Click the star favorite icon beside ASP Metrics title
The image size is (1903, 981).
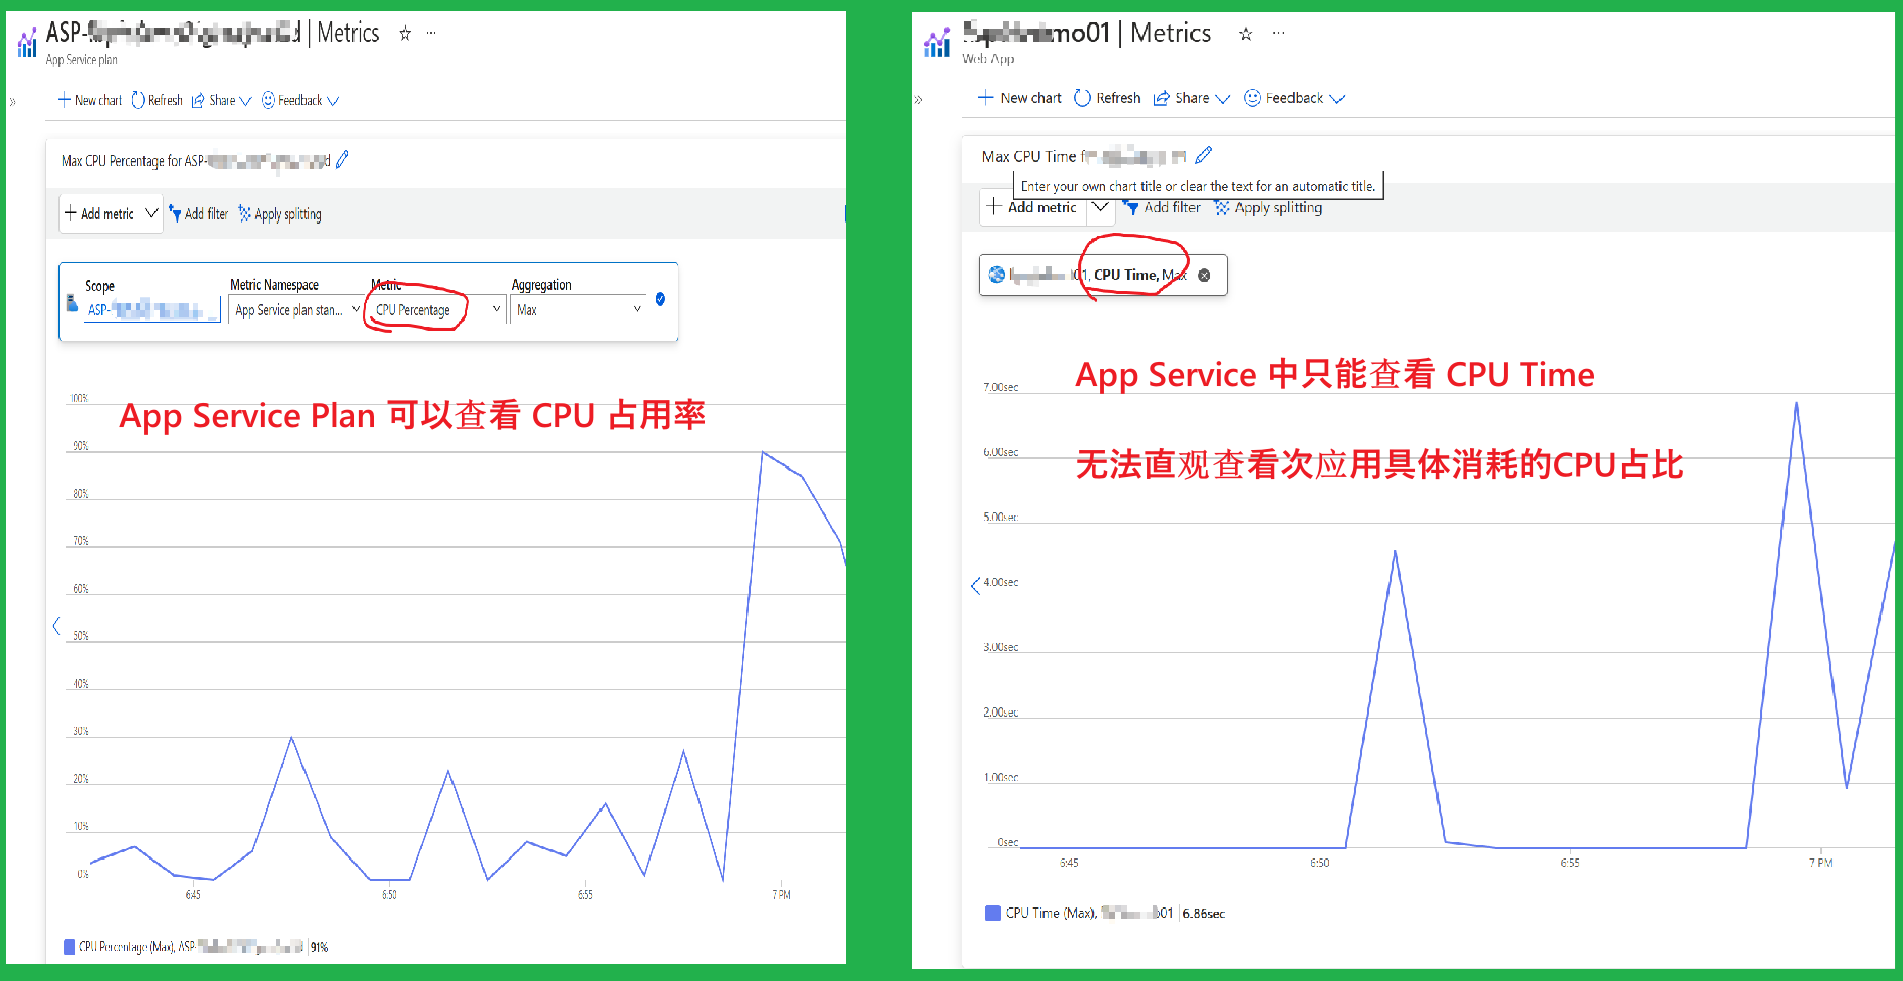pos(405,34)
